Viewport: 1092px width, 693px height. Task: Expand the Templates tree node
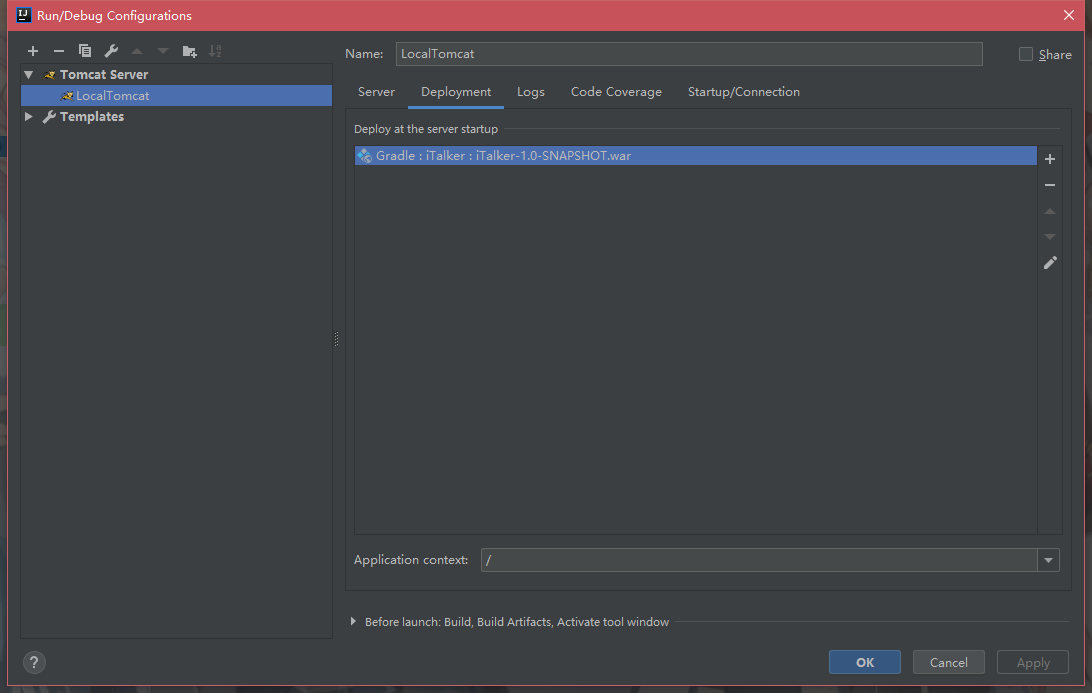pyautogui.click(x=29, y=116)
